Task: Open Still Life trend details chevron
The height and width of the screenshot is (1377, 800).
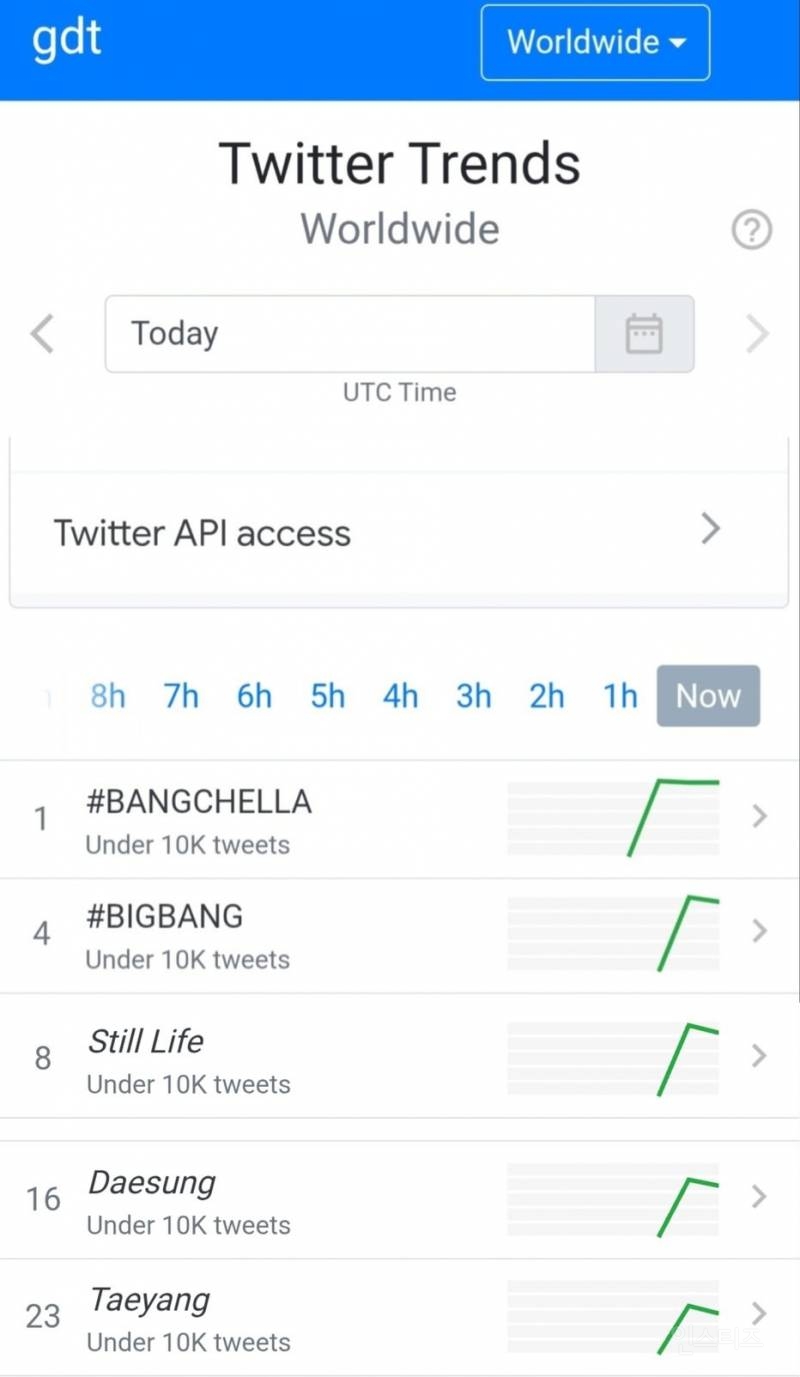Action: 759,1056
